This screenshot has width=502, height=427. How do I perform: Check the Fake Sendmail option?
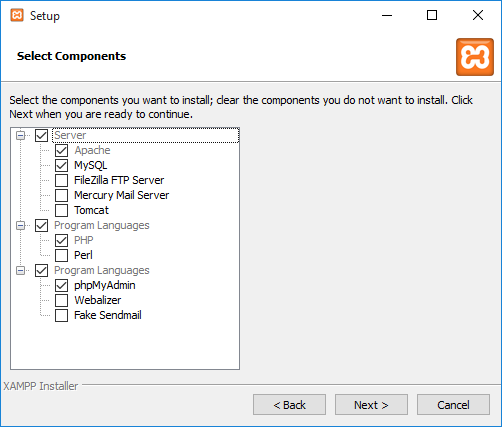pyautogui.click(x=61, y=315)
